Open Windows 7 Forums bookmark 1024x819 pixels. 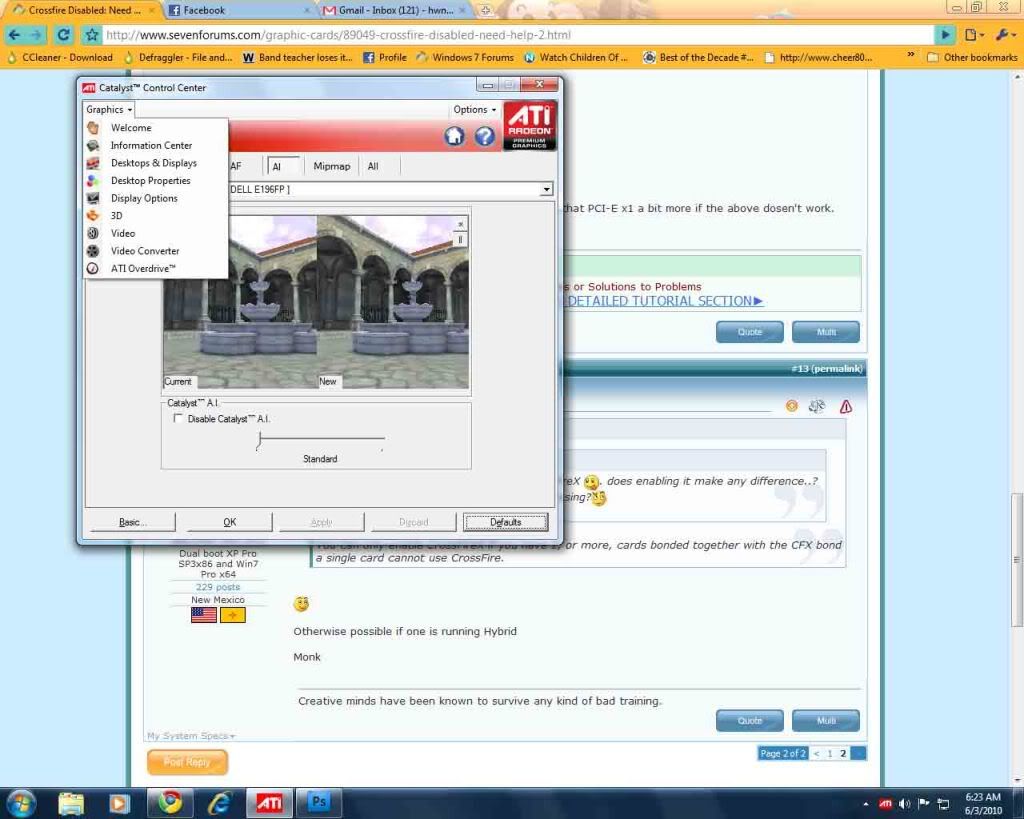(x=466, y=57)
